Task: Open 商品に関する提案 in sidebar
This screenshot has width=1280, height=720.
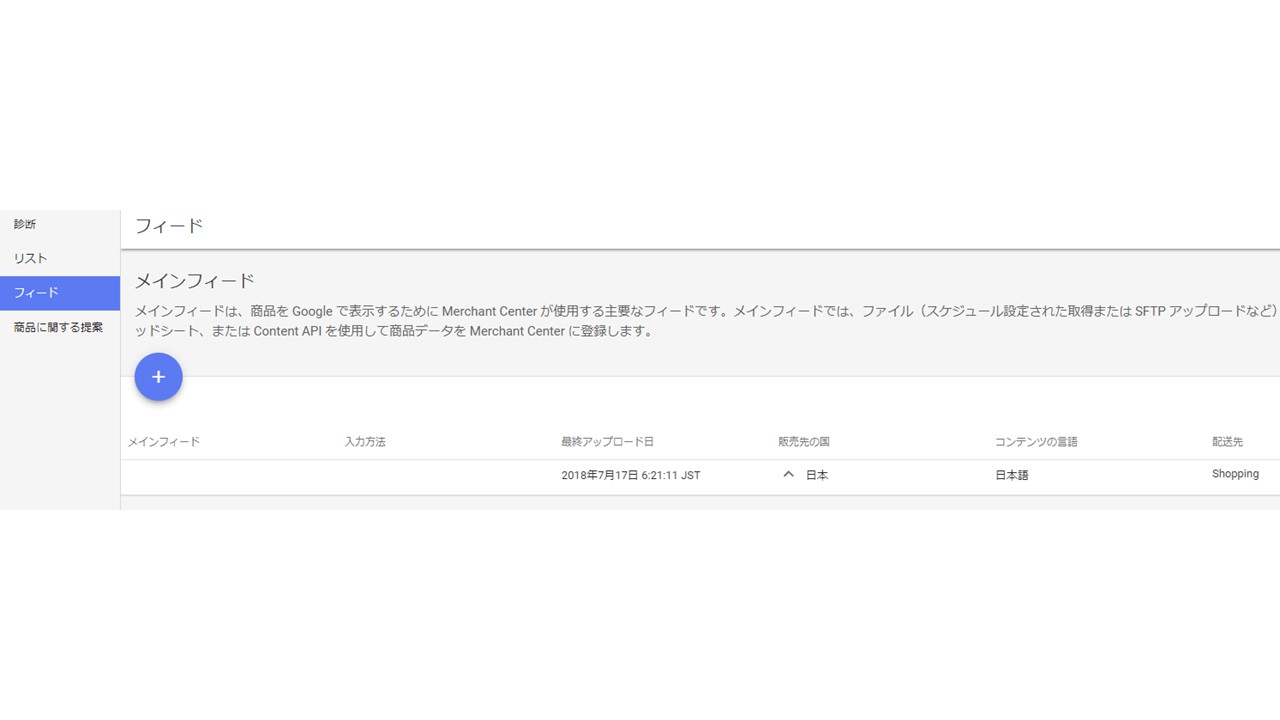Action: click(x=60, y=327)
